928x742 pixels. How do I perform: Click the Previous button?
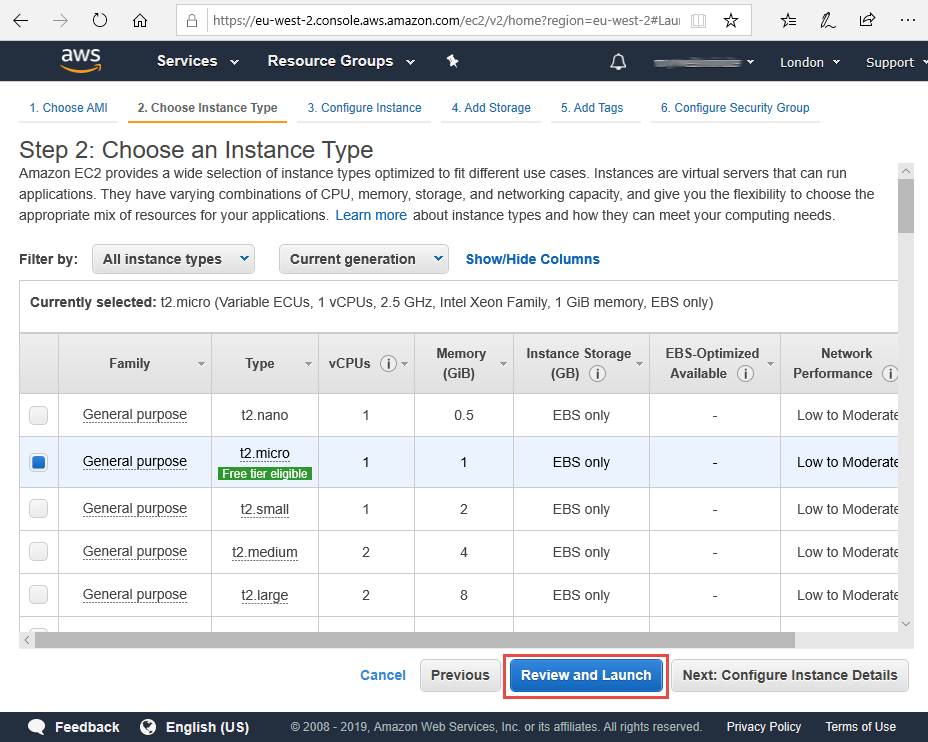coord(460,675)
